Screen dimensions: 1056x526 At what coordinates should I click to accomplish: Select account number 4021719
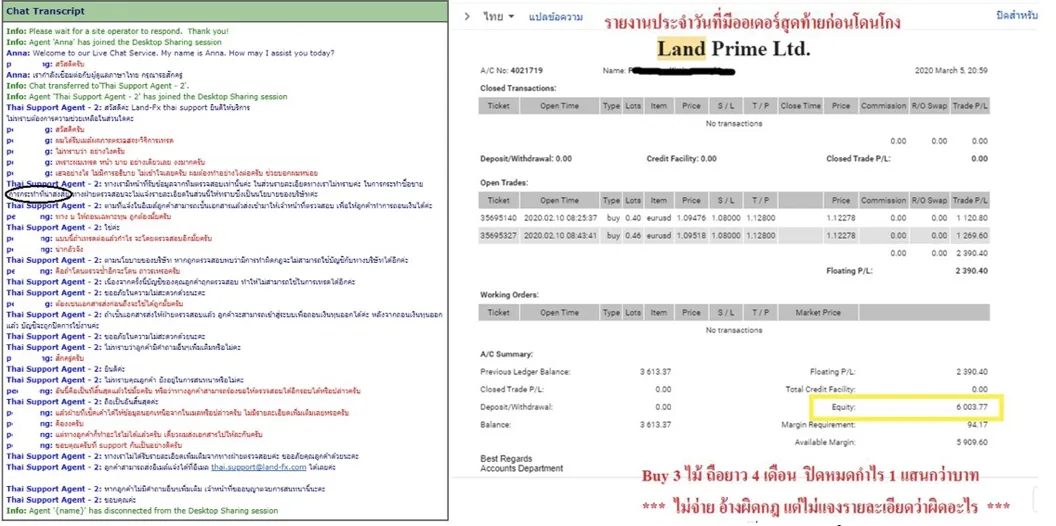point(527,70)
